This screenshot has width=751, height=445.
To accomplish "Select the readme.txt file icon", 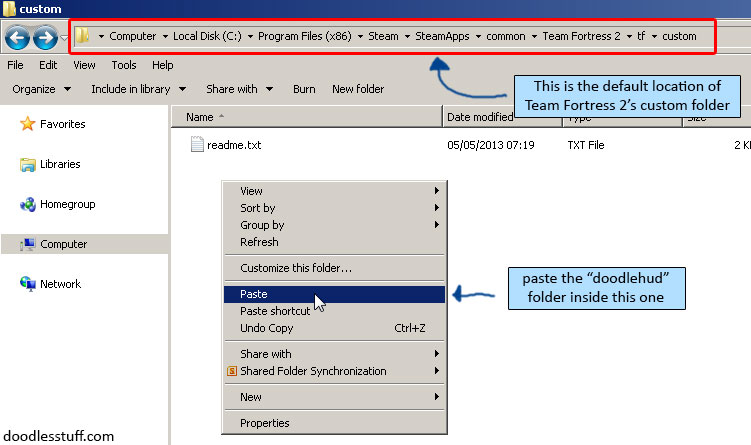I will [x=197, y=145].
